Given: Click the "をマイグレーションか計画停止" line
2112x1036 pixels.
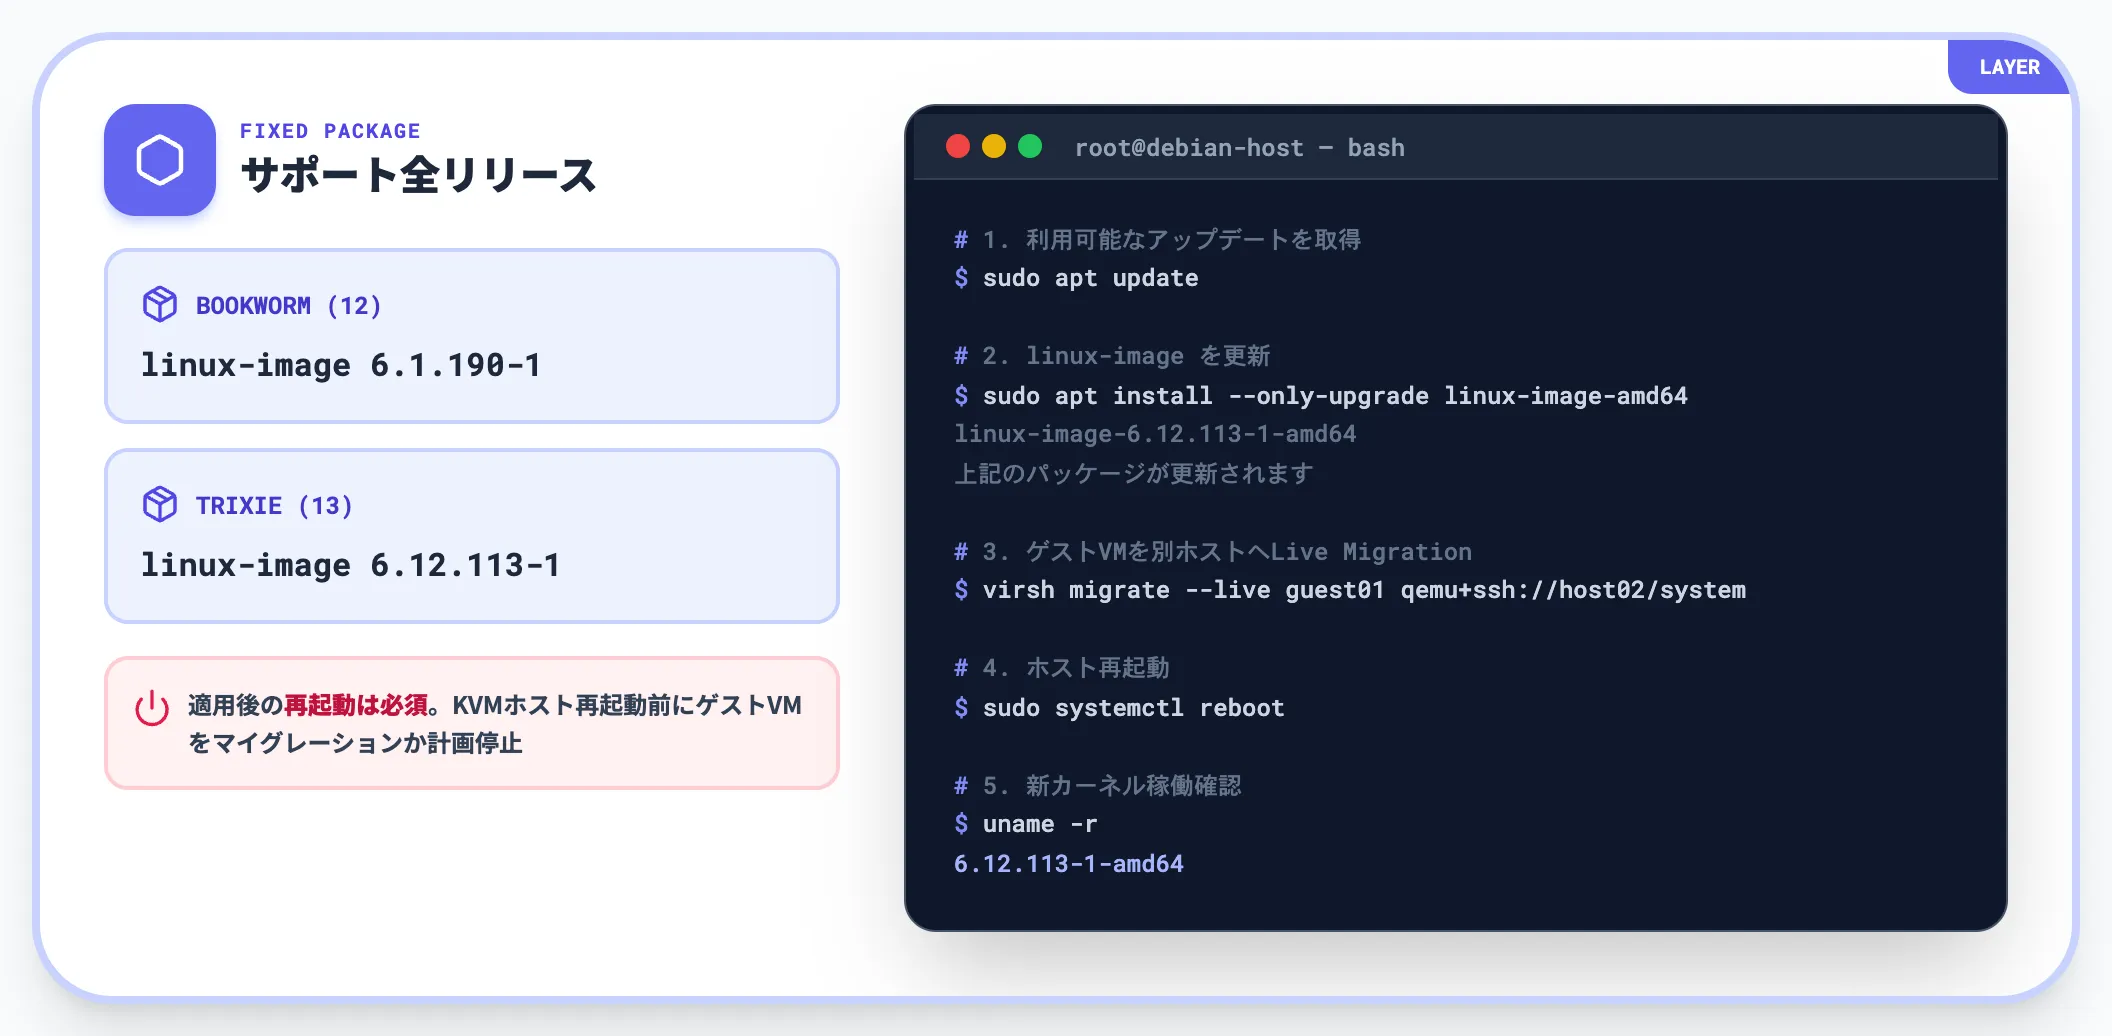Looking at the screenshot, I should point(355,743).
